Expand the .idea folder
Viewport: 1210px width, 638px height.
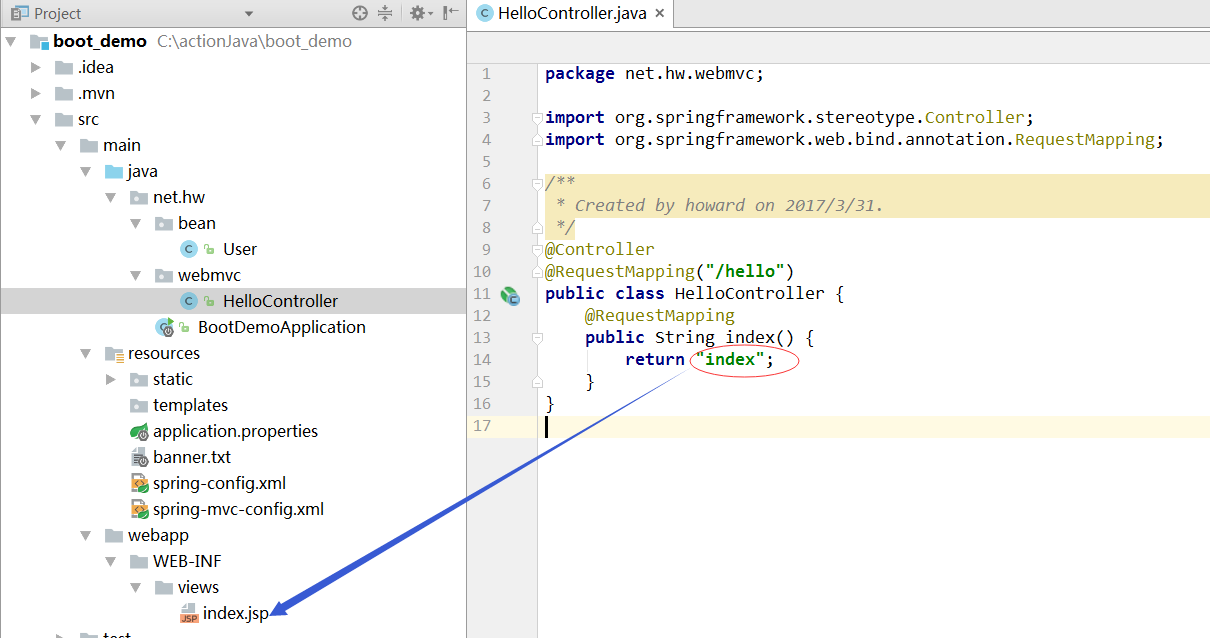pos(36,67)
